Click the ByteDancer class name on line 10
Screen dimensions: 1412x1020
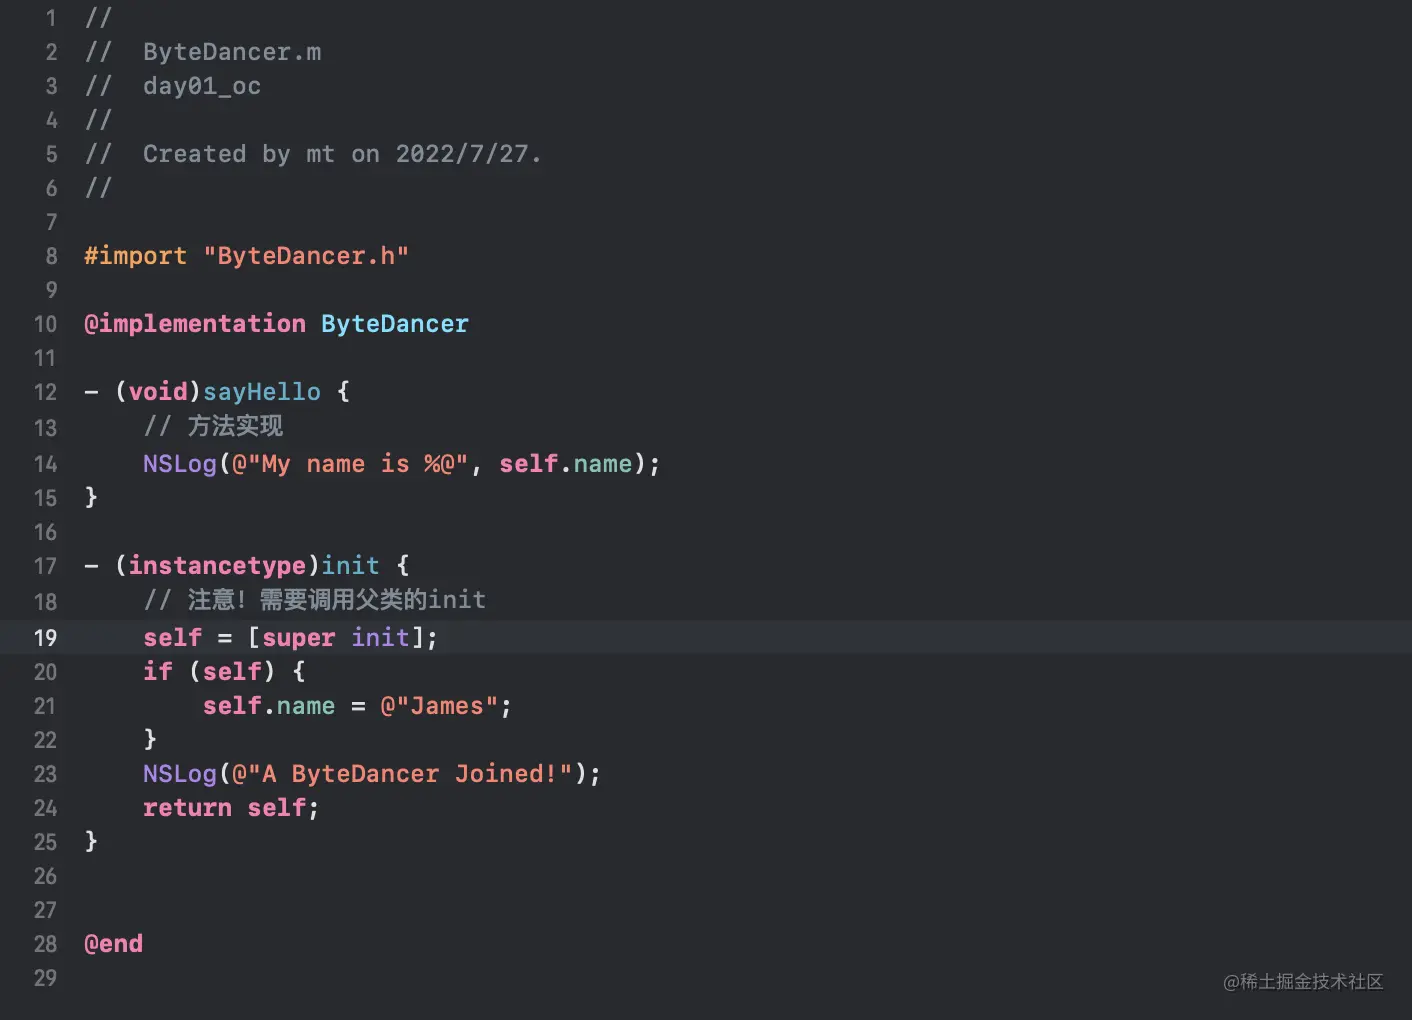394,323
